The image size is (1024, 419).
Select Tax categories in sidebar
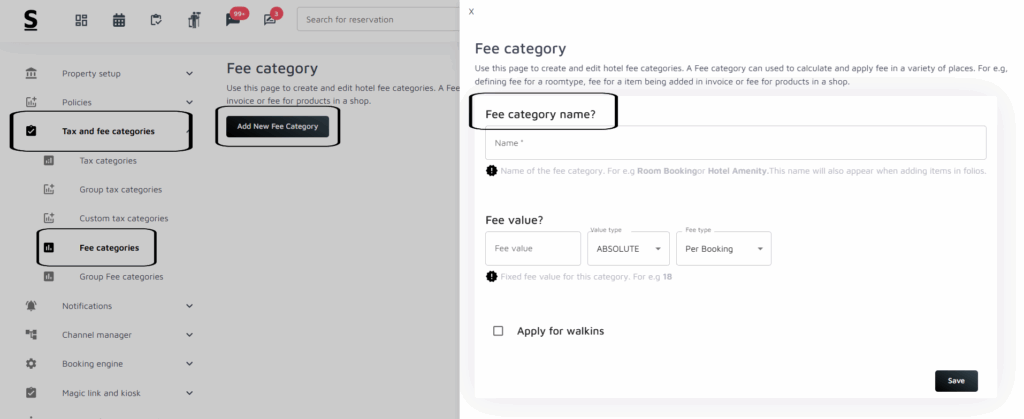coord(108,160)
